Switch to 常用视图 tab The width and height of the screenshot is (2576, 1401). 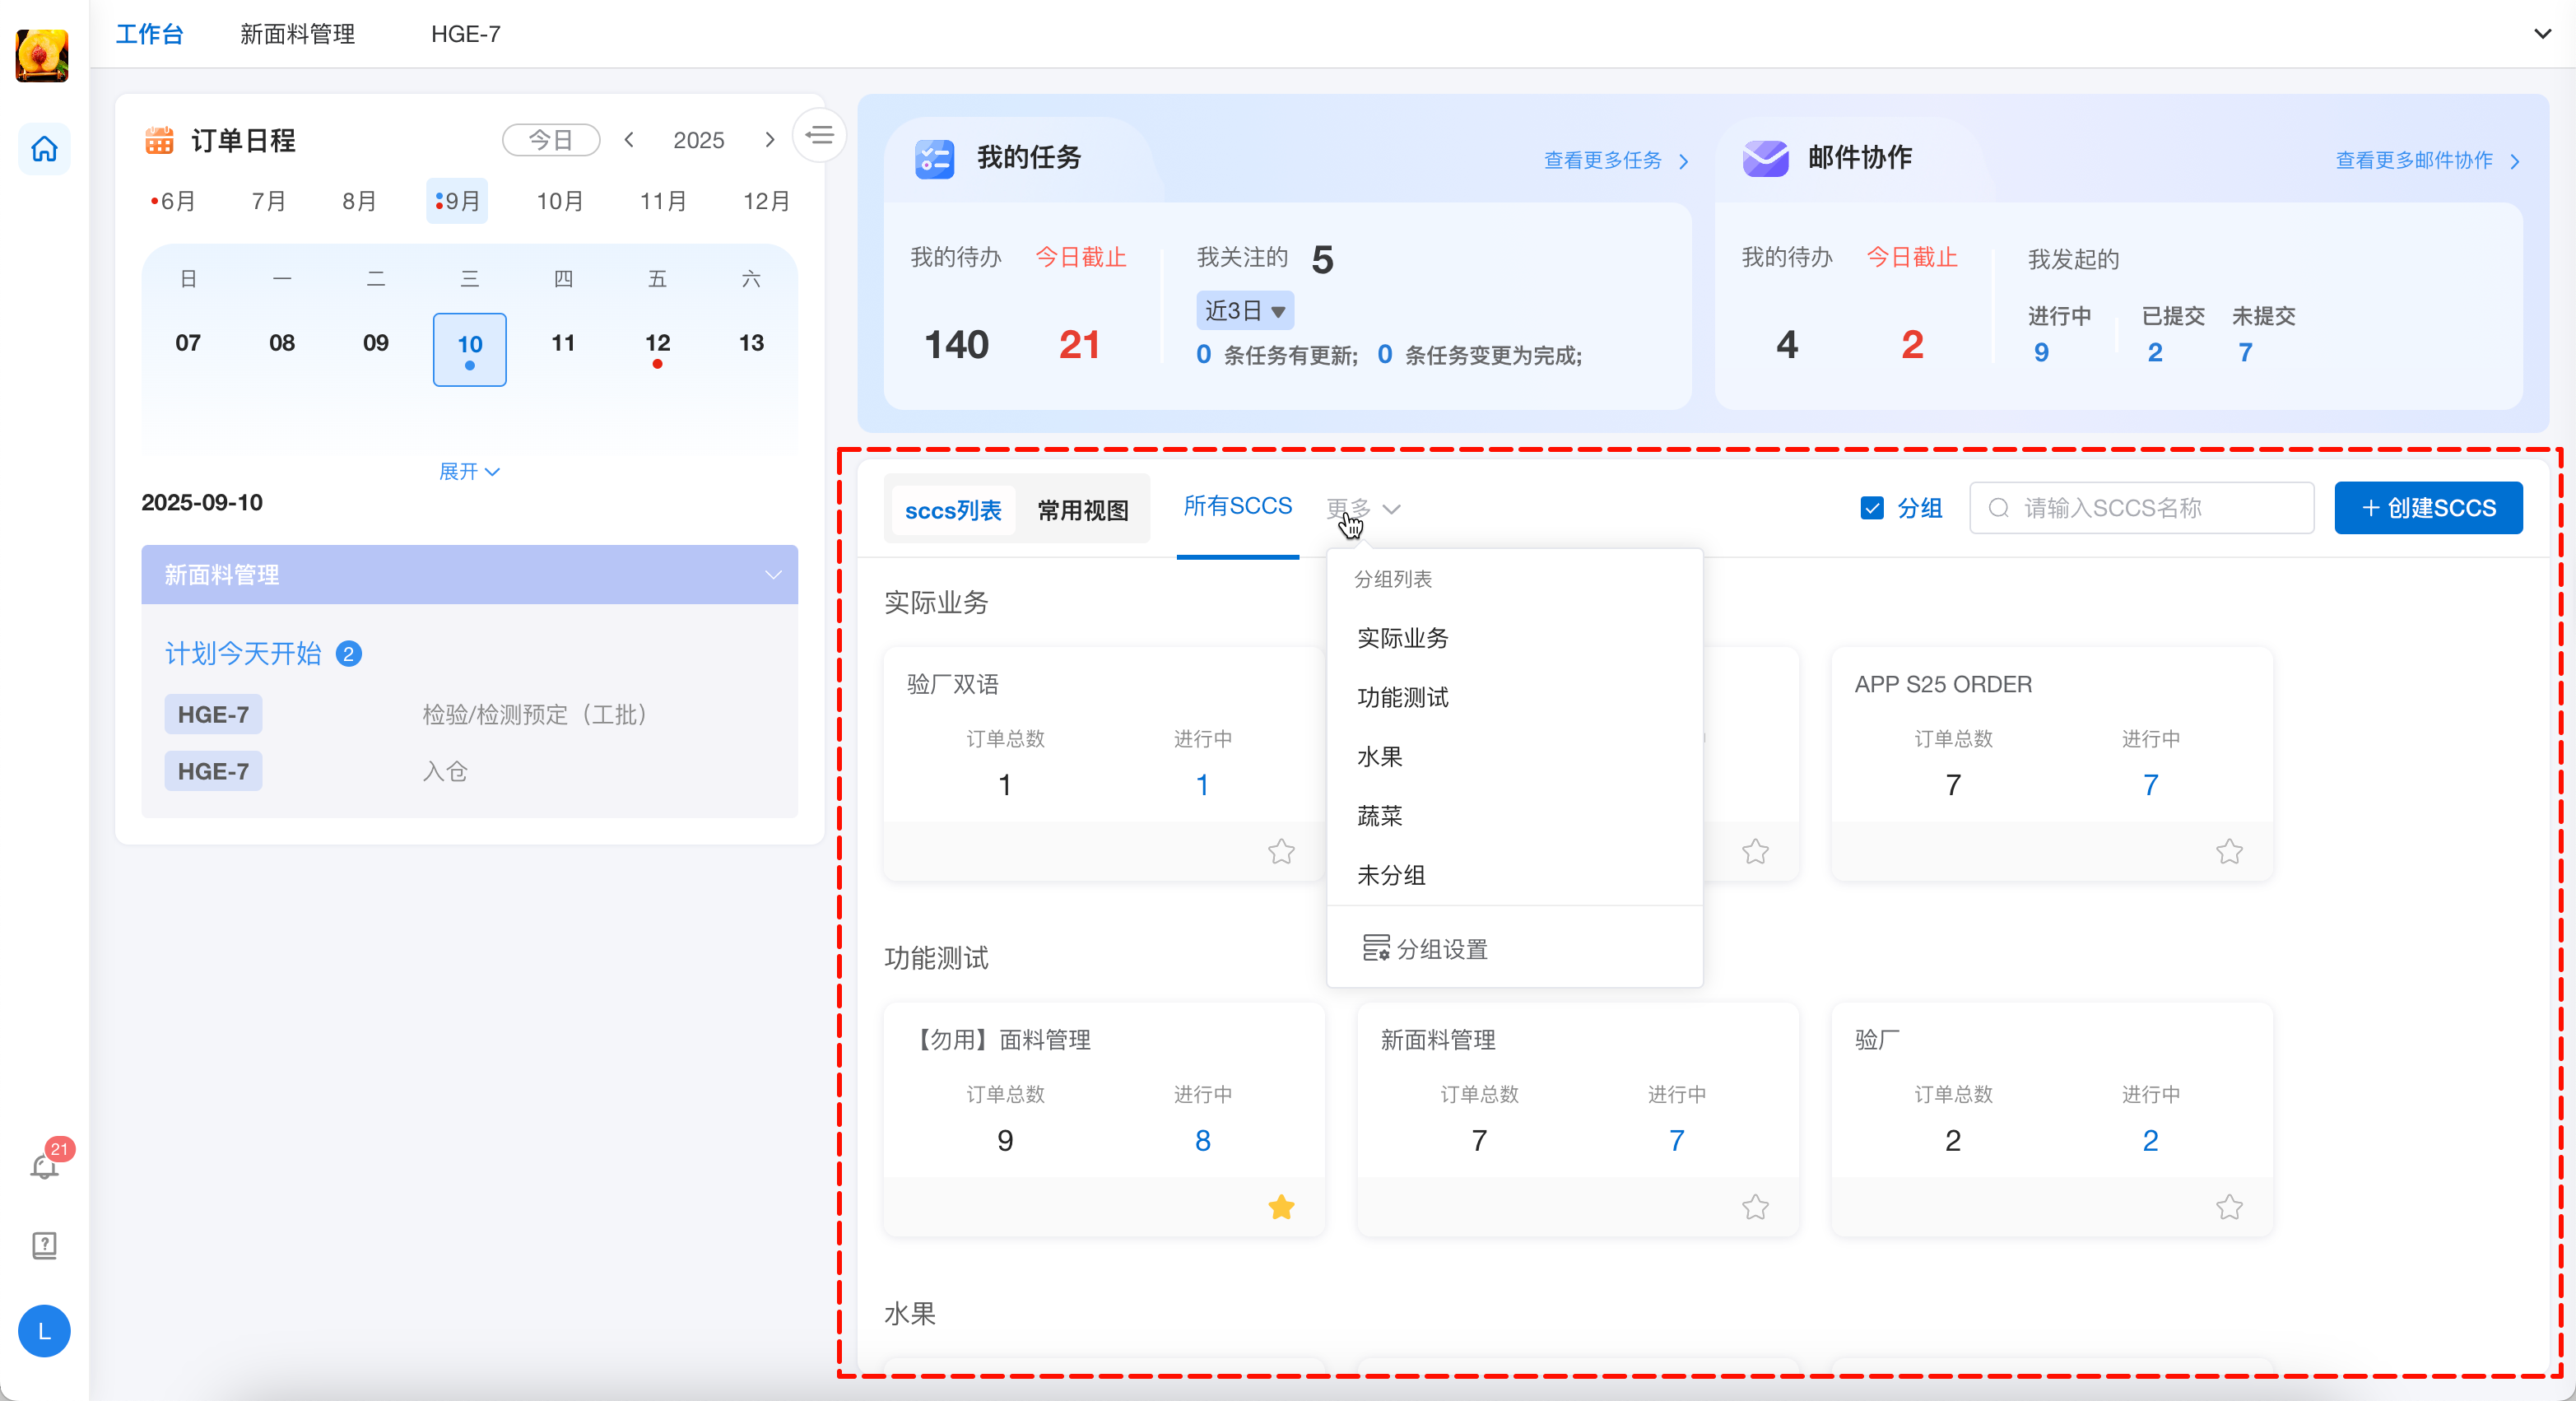click(1082, 510)
